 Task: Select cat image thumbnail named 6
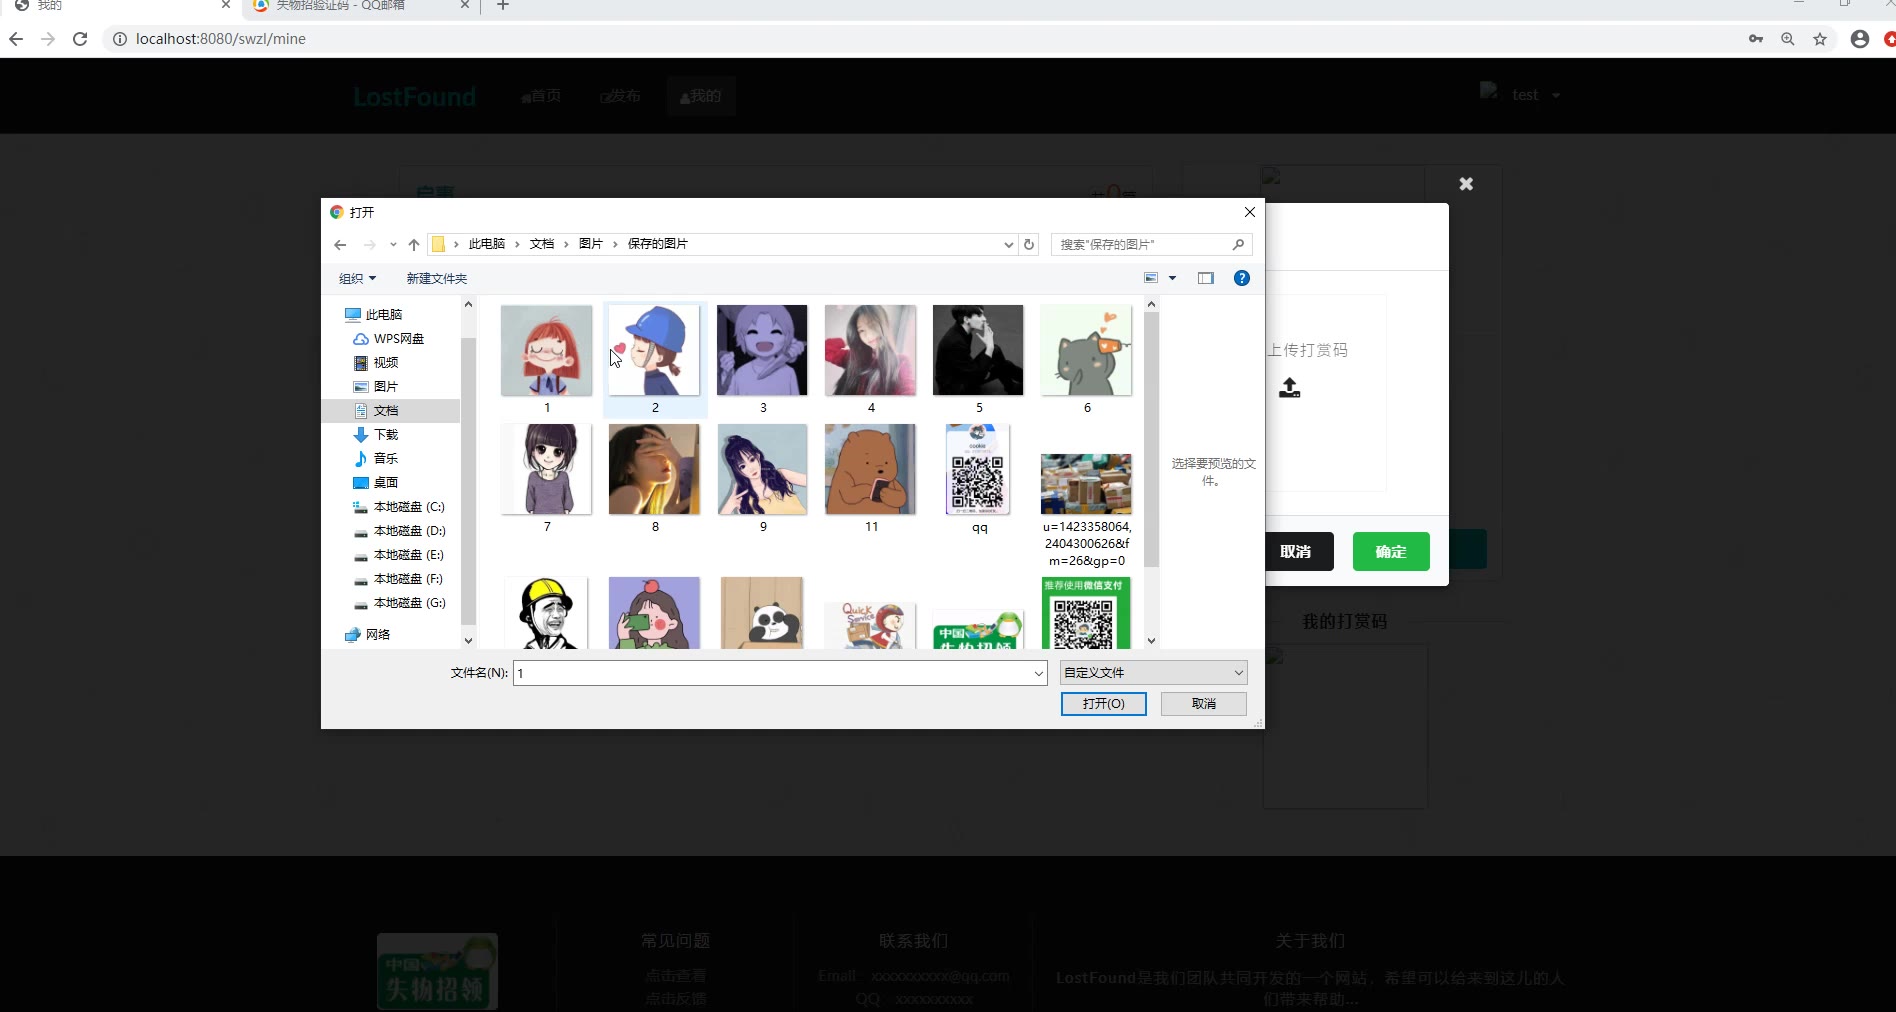coord(1087,351)
